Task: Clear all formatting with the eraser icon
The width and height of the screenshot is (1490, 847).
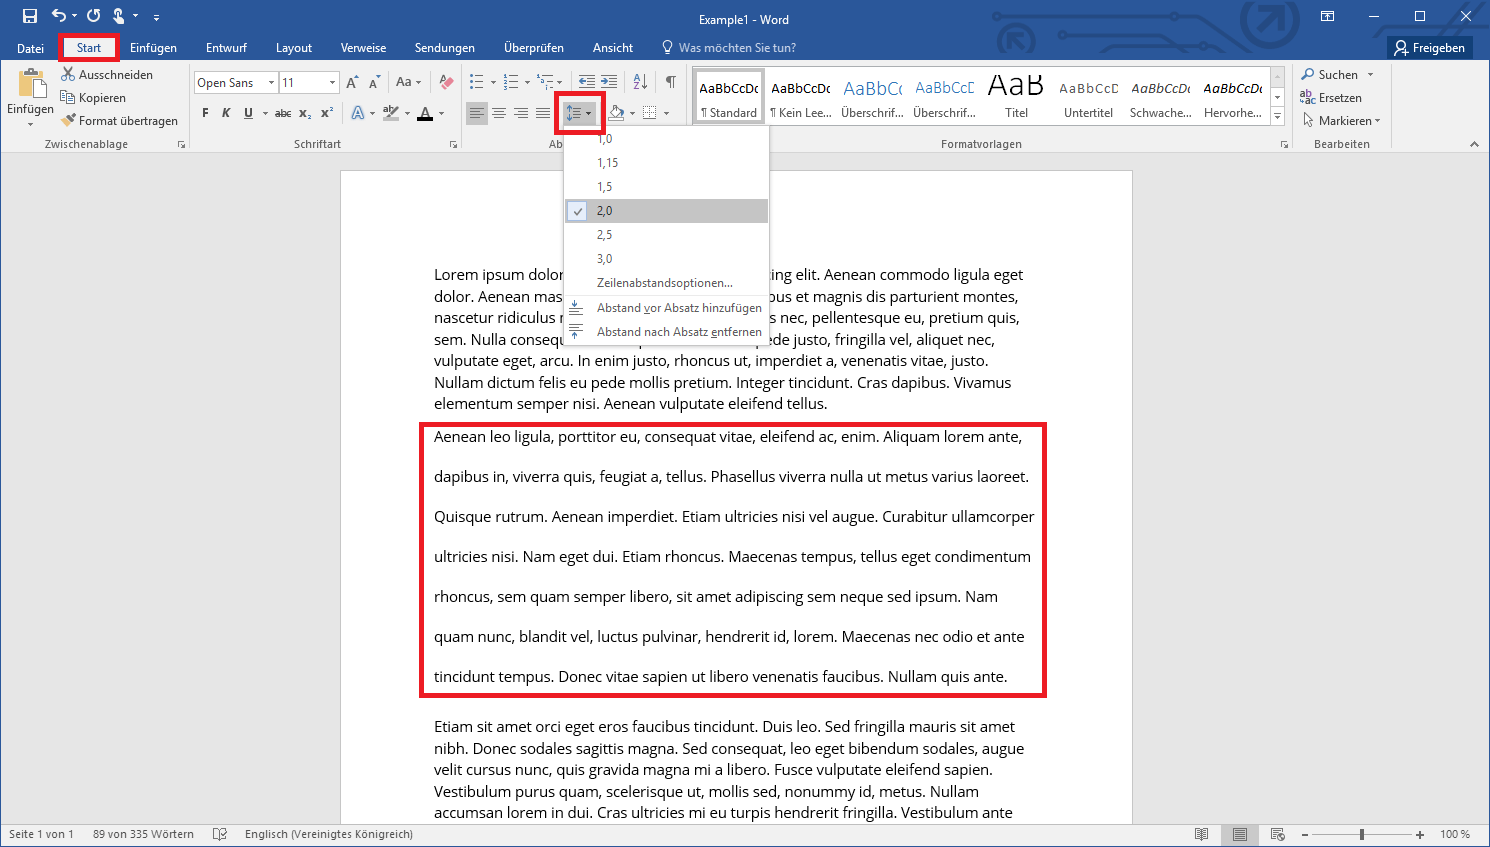Action: (446, 83)
